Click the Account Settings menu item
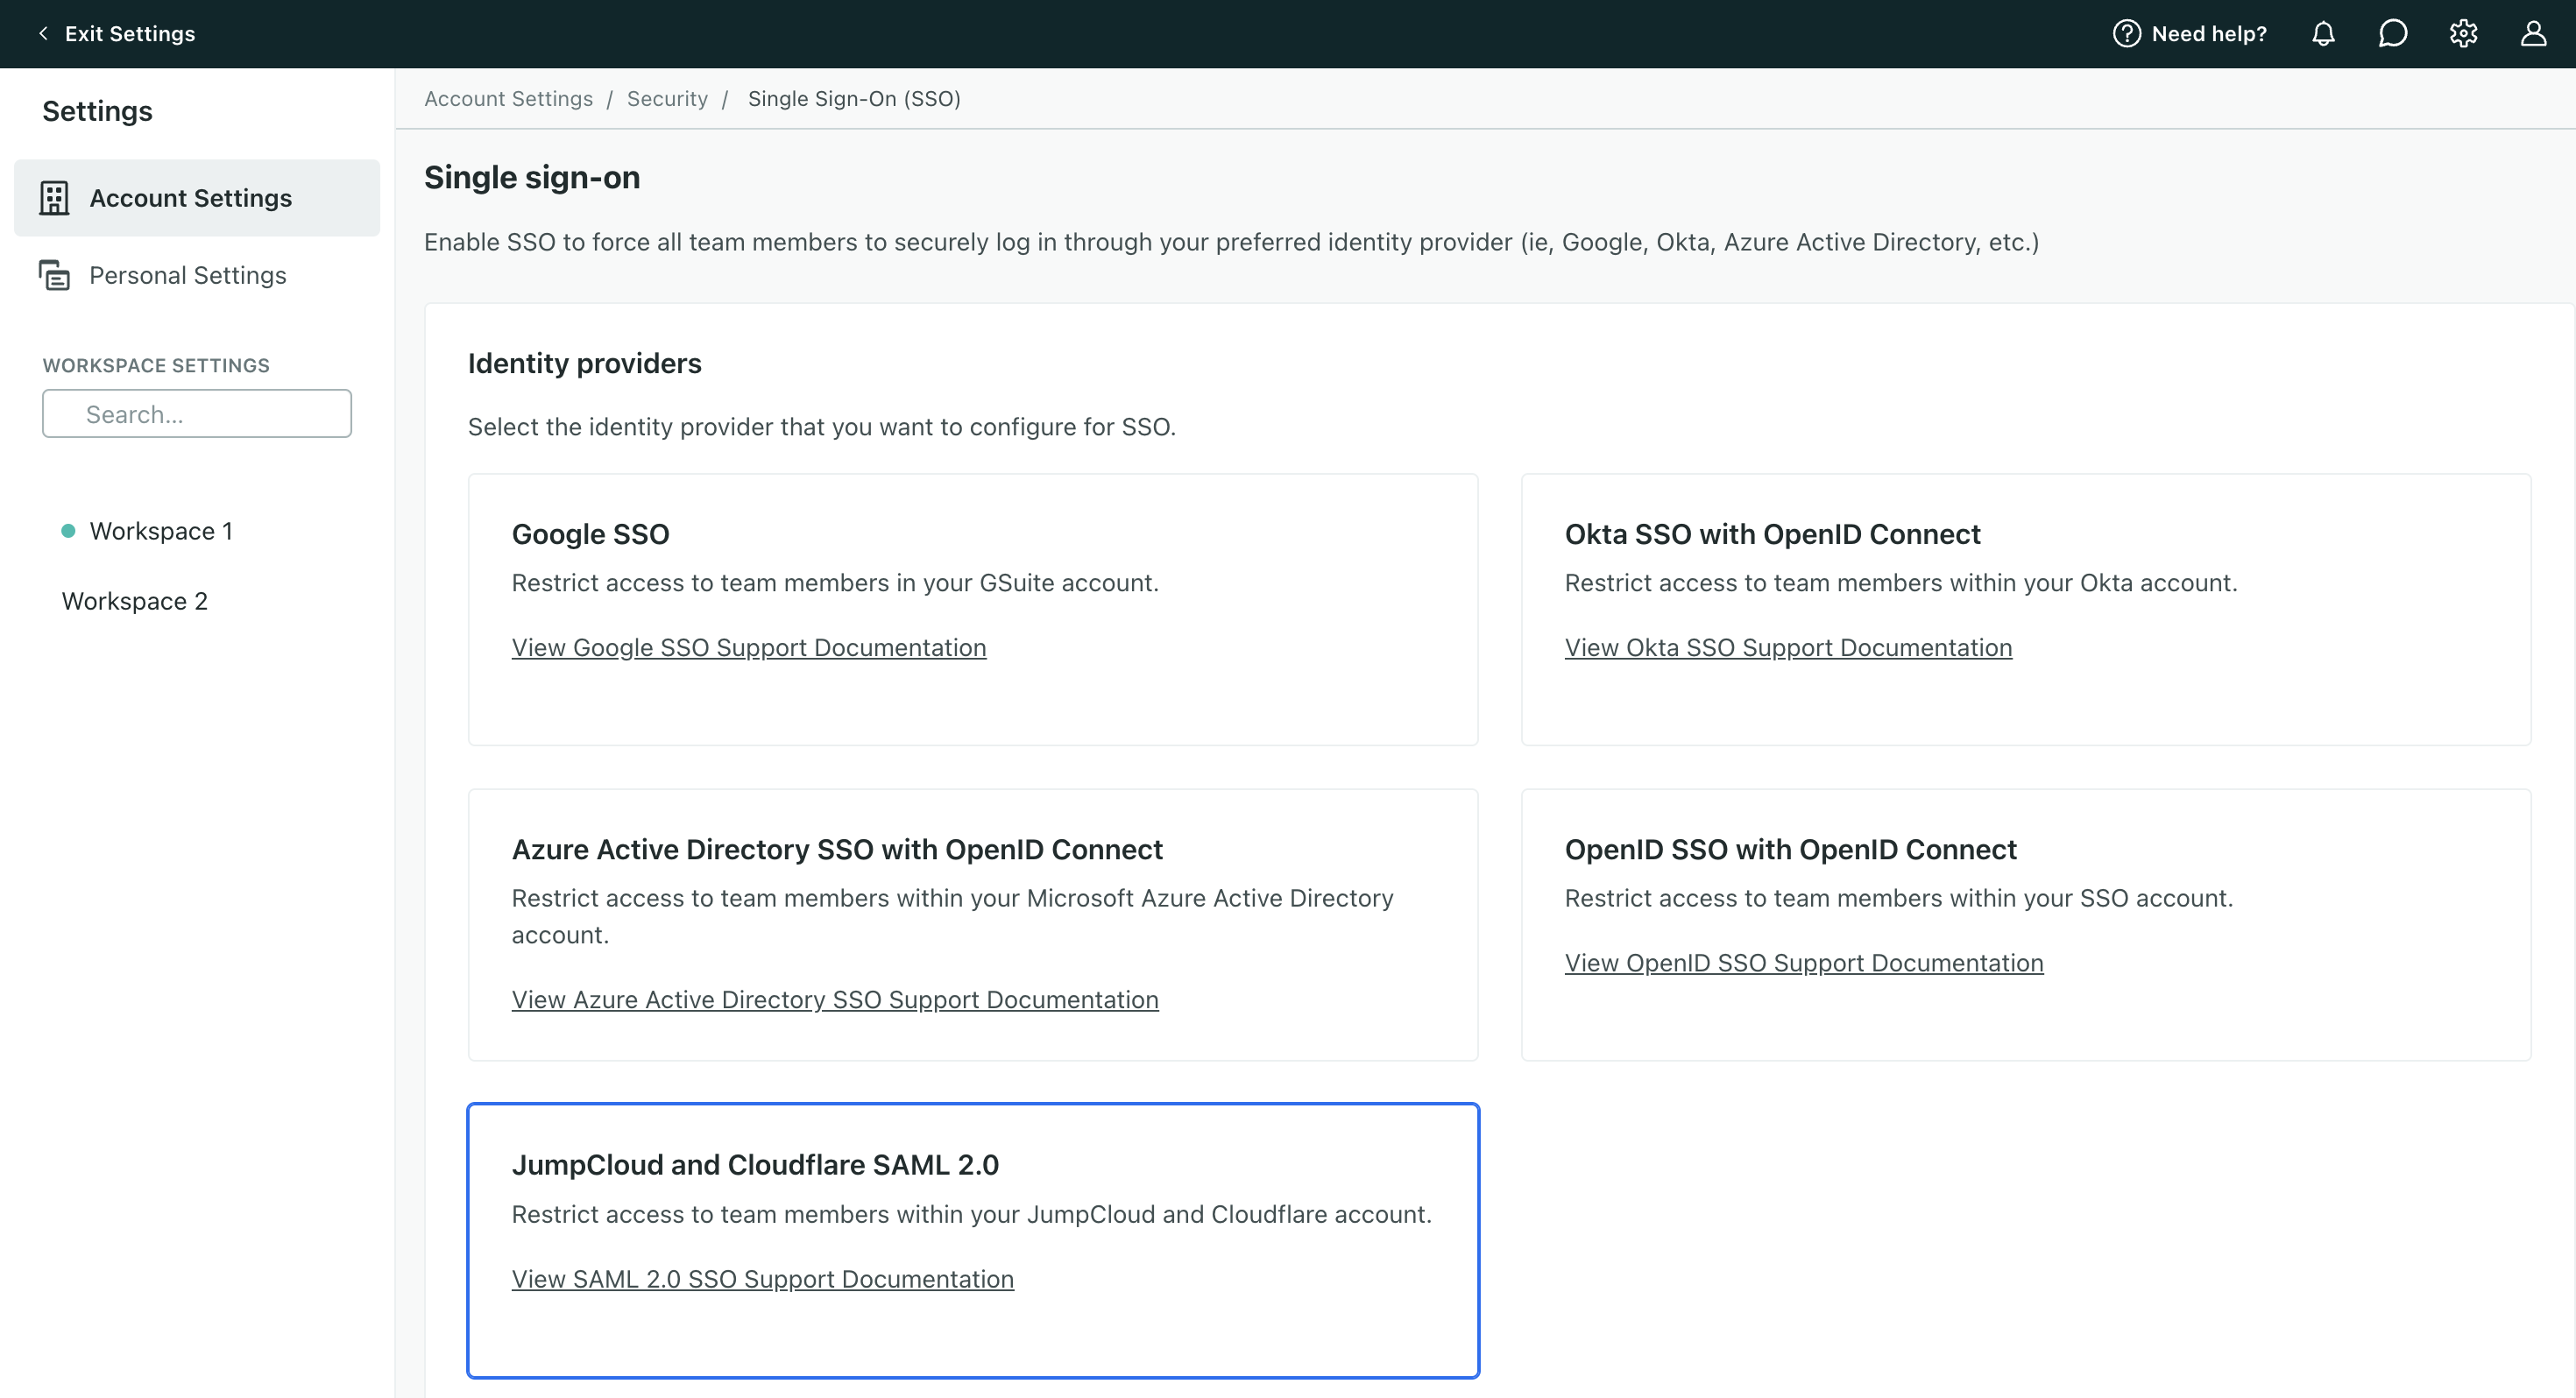This screenshot has height=1398, width=2576. coord(191,196)
